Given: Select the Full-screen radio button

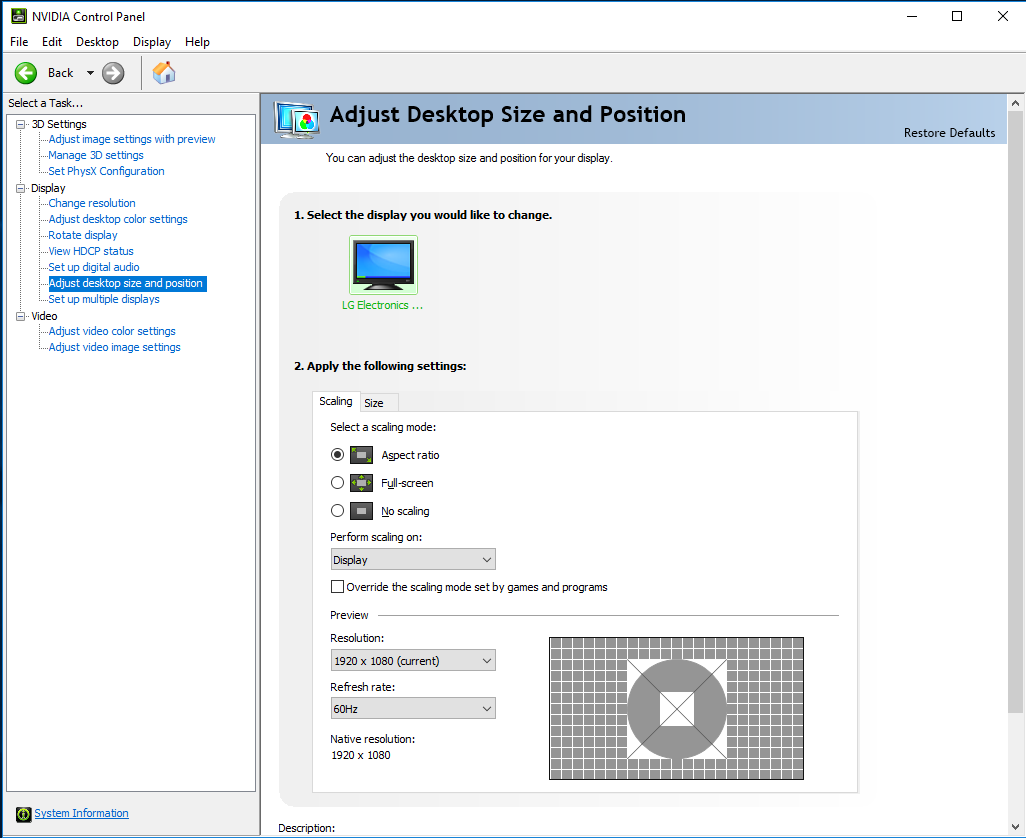Looking at the screenshot, I should pyautogui.click(x=337, y=483).
